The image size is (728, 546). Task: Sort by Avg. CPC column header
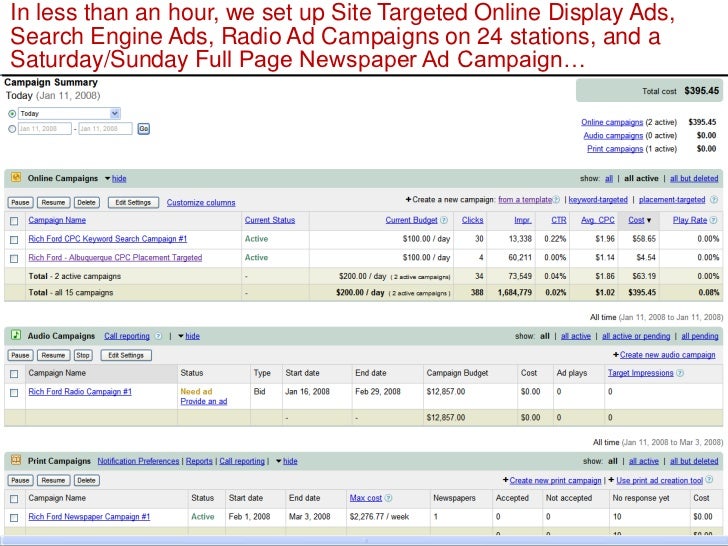pos(598,220)
